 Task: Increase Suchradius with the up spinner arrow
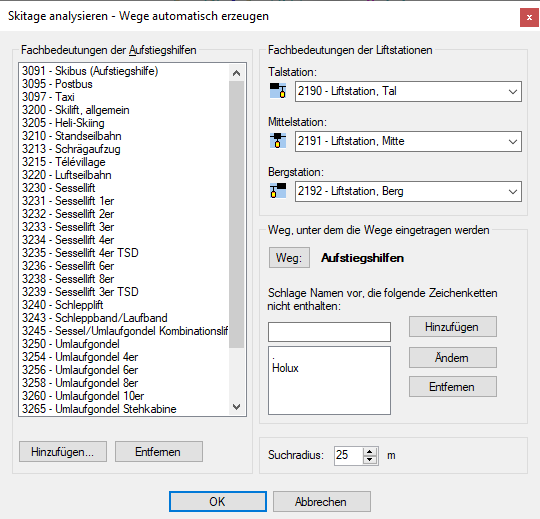pyautogui.click(x=370, y=452)
